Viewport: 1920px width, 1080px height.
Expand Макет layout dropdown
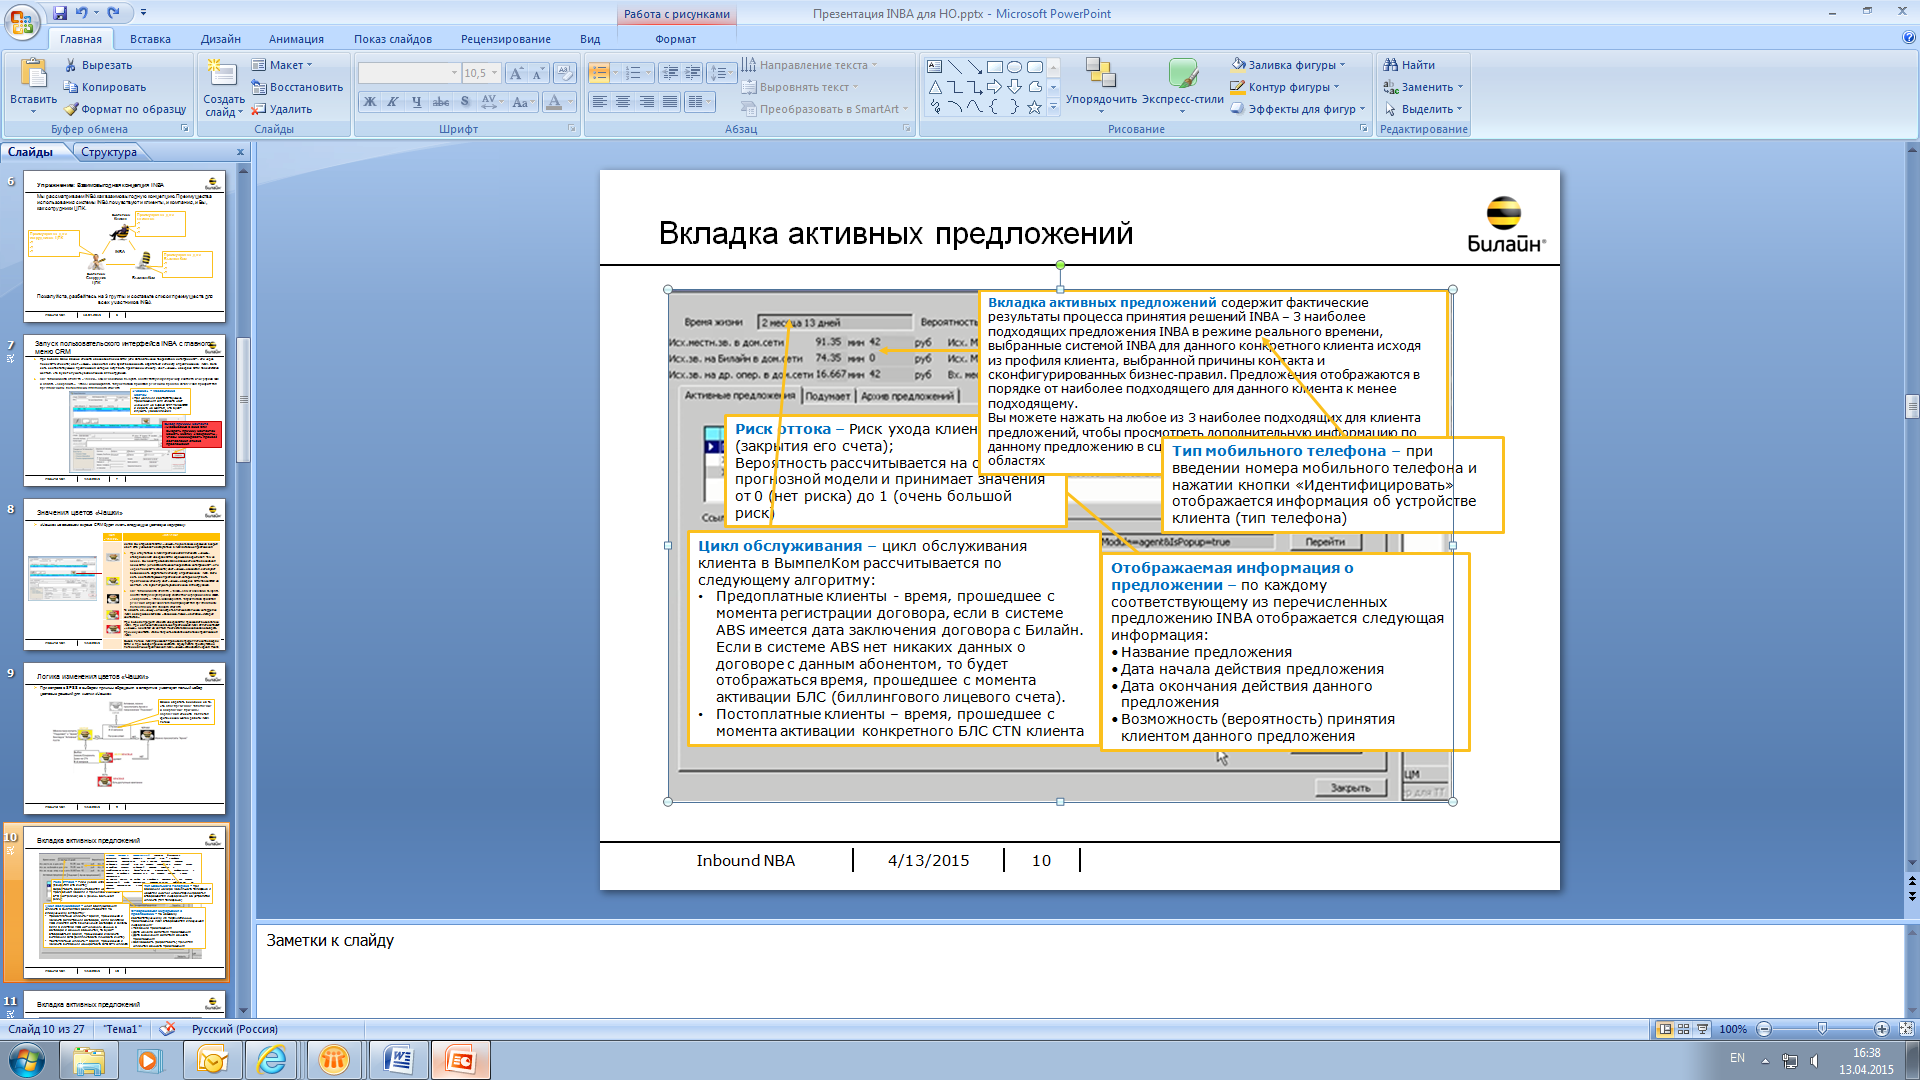click(x=282, y=65)
